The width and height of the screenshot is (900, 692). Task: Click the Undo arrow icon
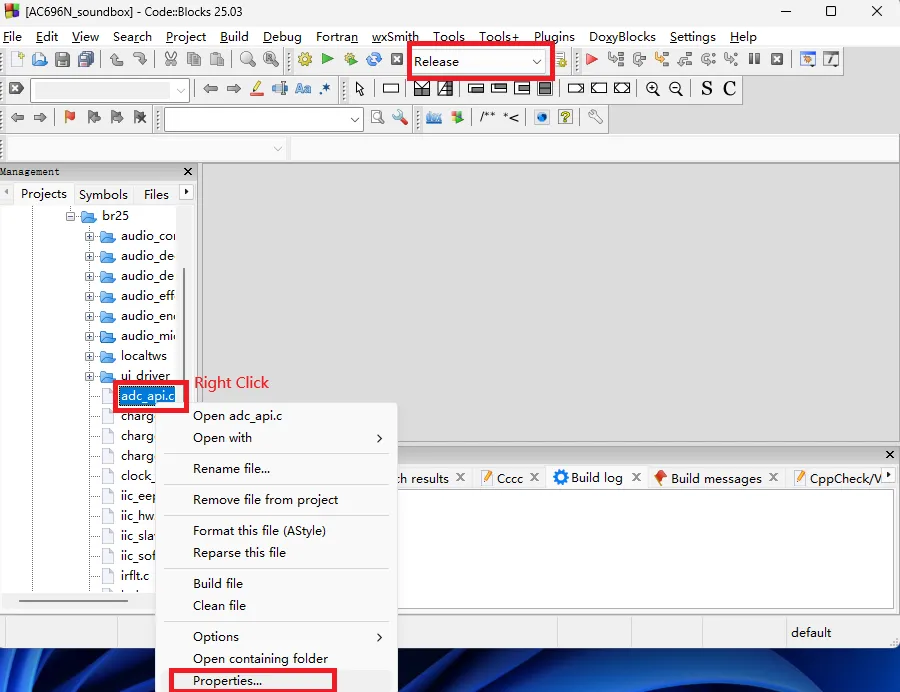(117, 59)
